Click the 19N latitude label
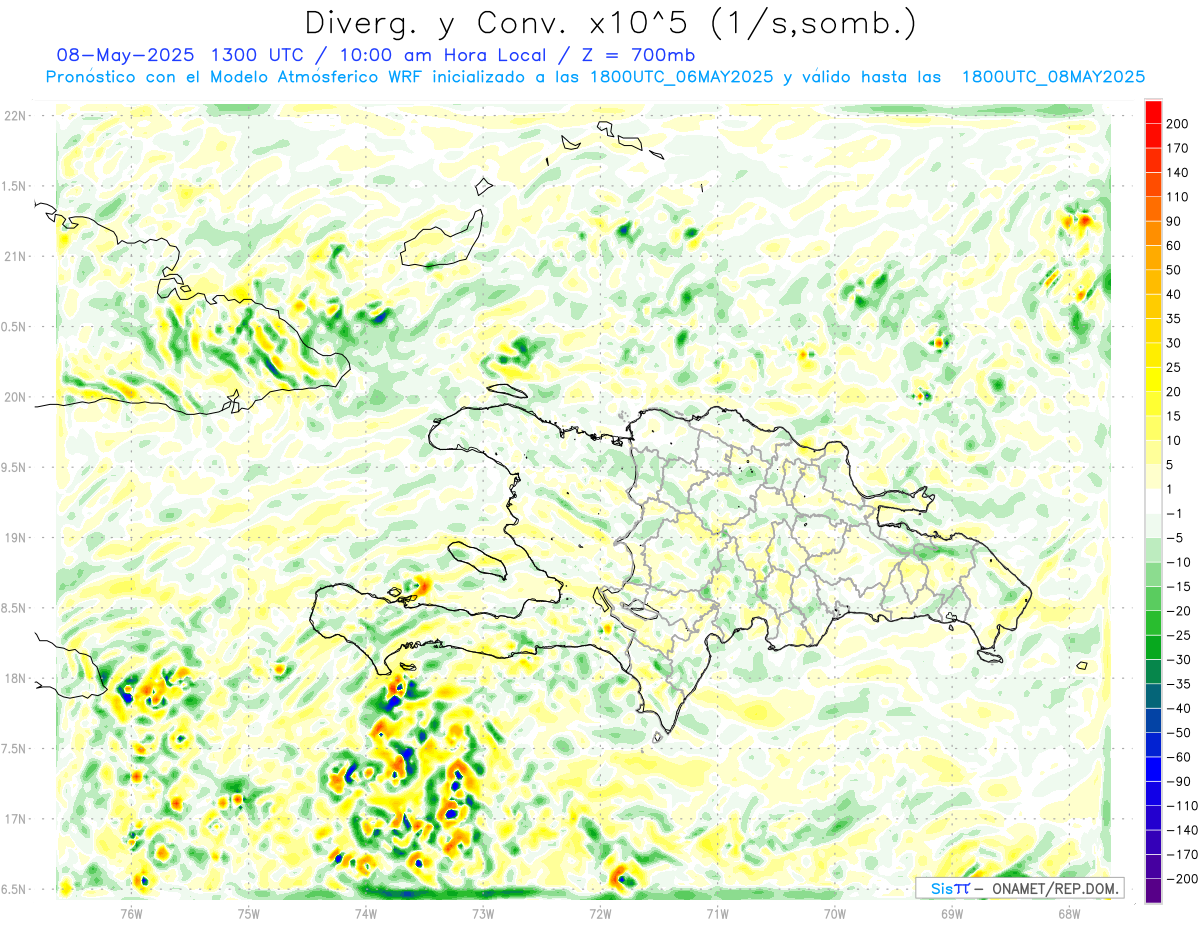This screenshot has width=1200, height=927. (14, 538)
